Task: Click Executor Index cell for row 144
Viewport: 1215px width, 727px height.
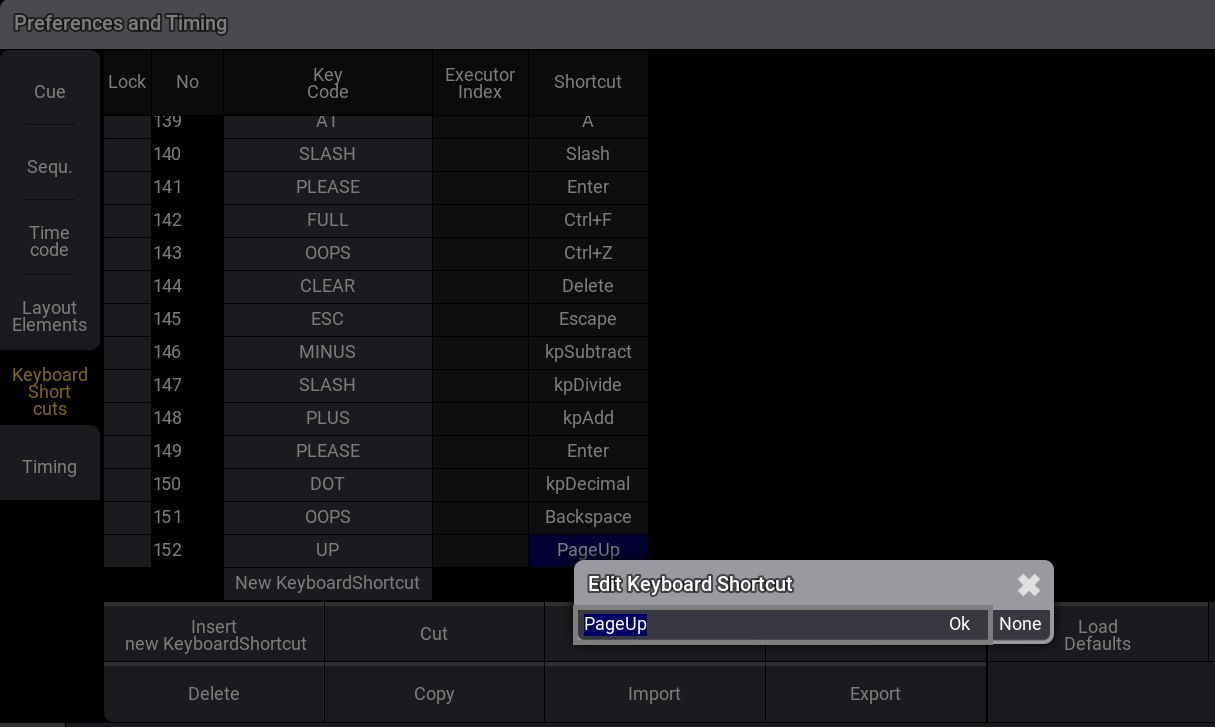Action: 480,286
